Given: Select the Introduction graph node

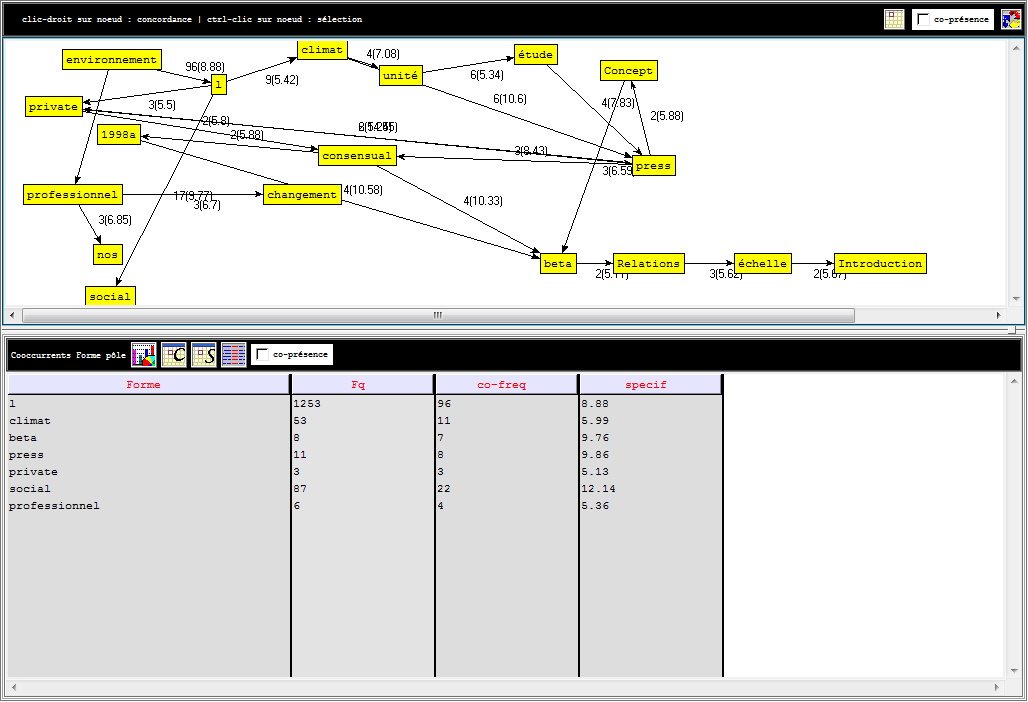Looking at the screenshot, I should pos(880,263).
